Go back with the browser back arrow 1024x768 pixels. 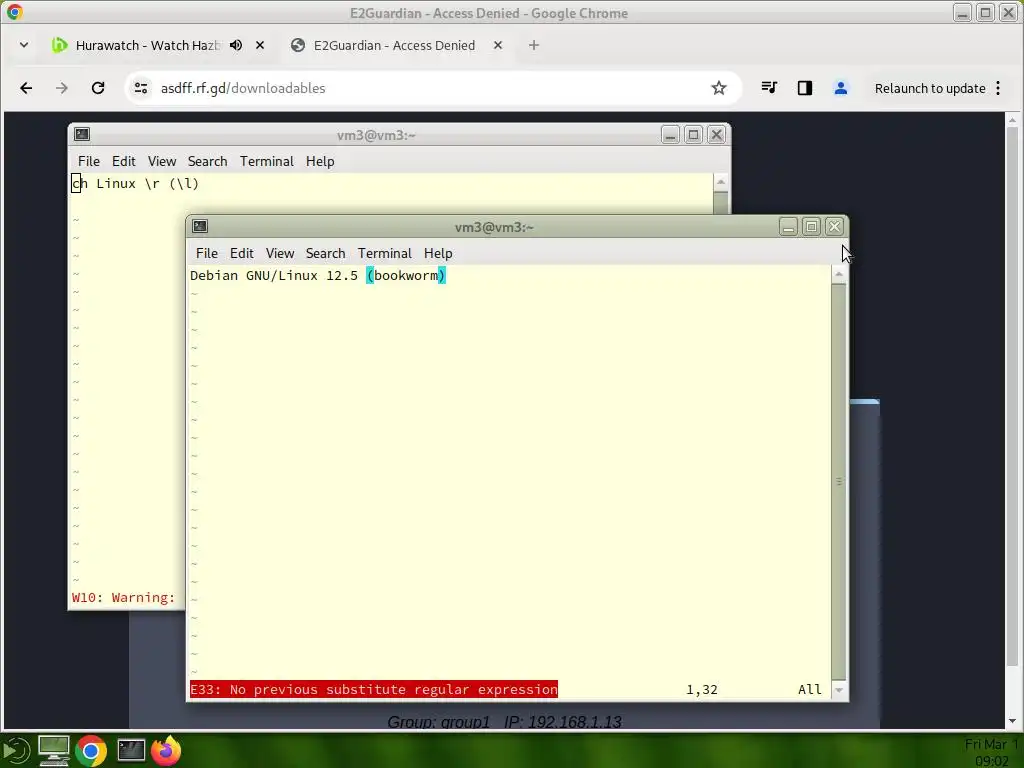coord(26,88)
